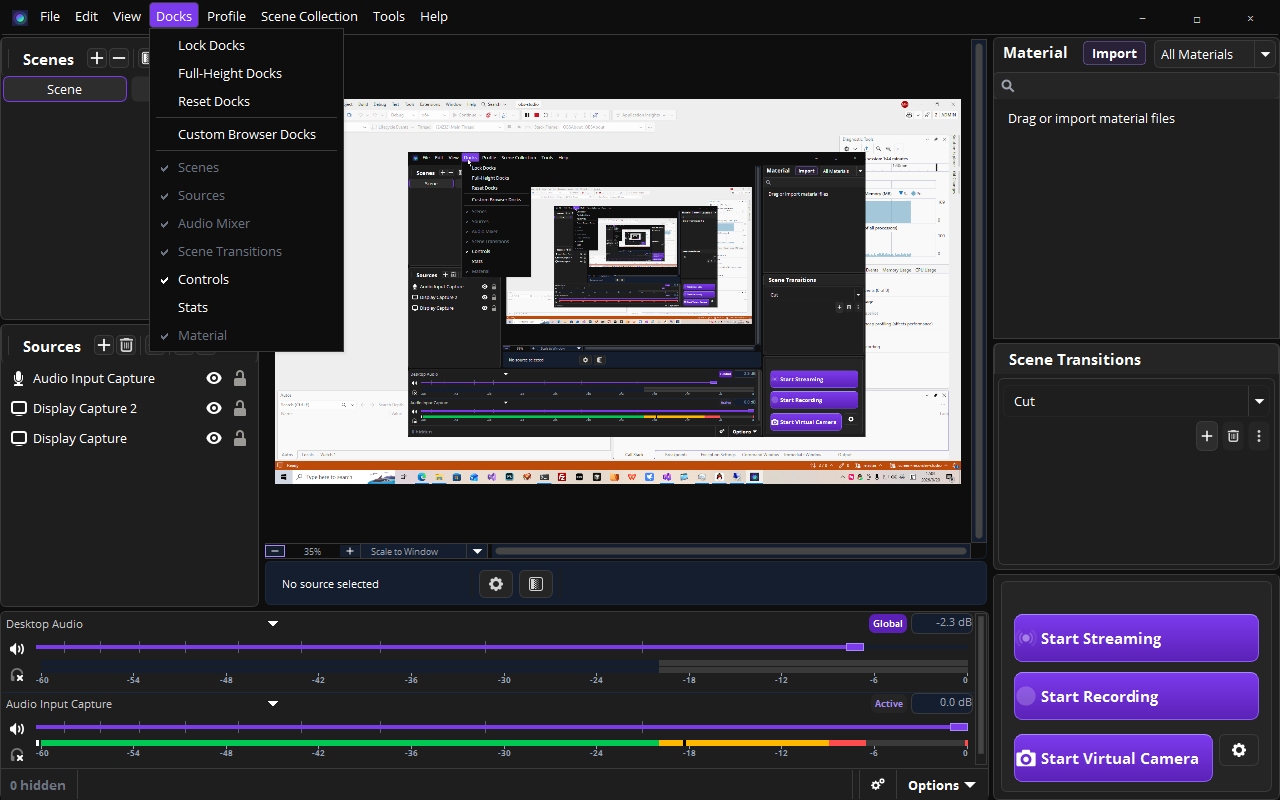Toggle visibility of the Display Capture source
Screen dimensions: 1280x800
pos(213,438)
